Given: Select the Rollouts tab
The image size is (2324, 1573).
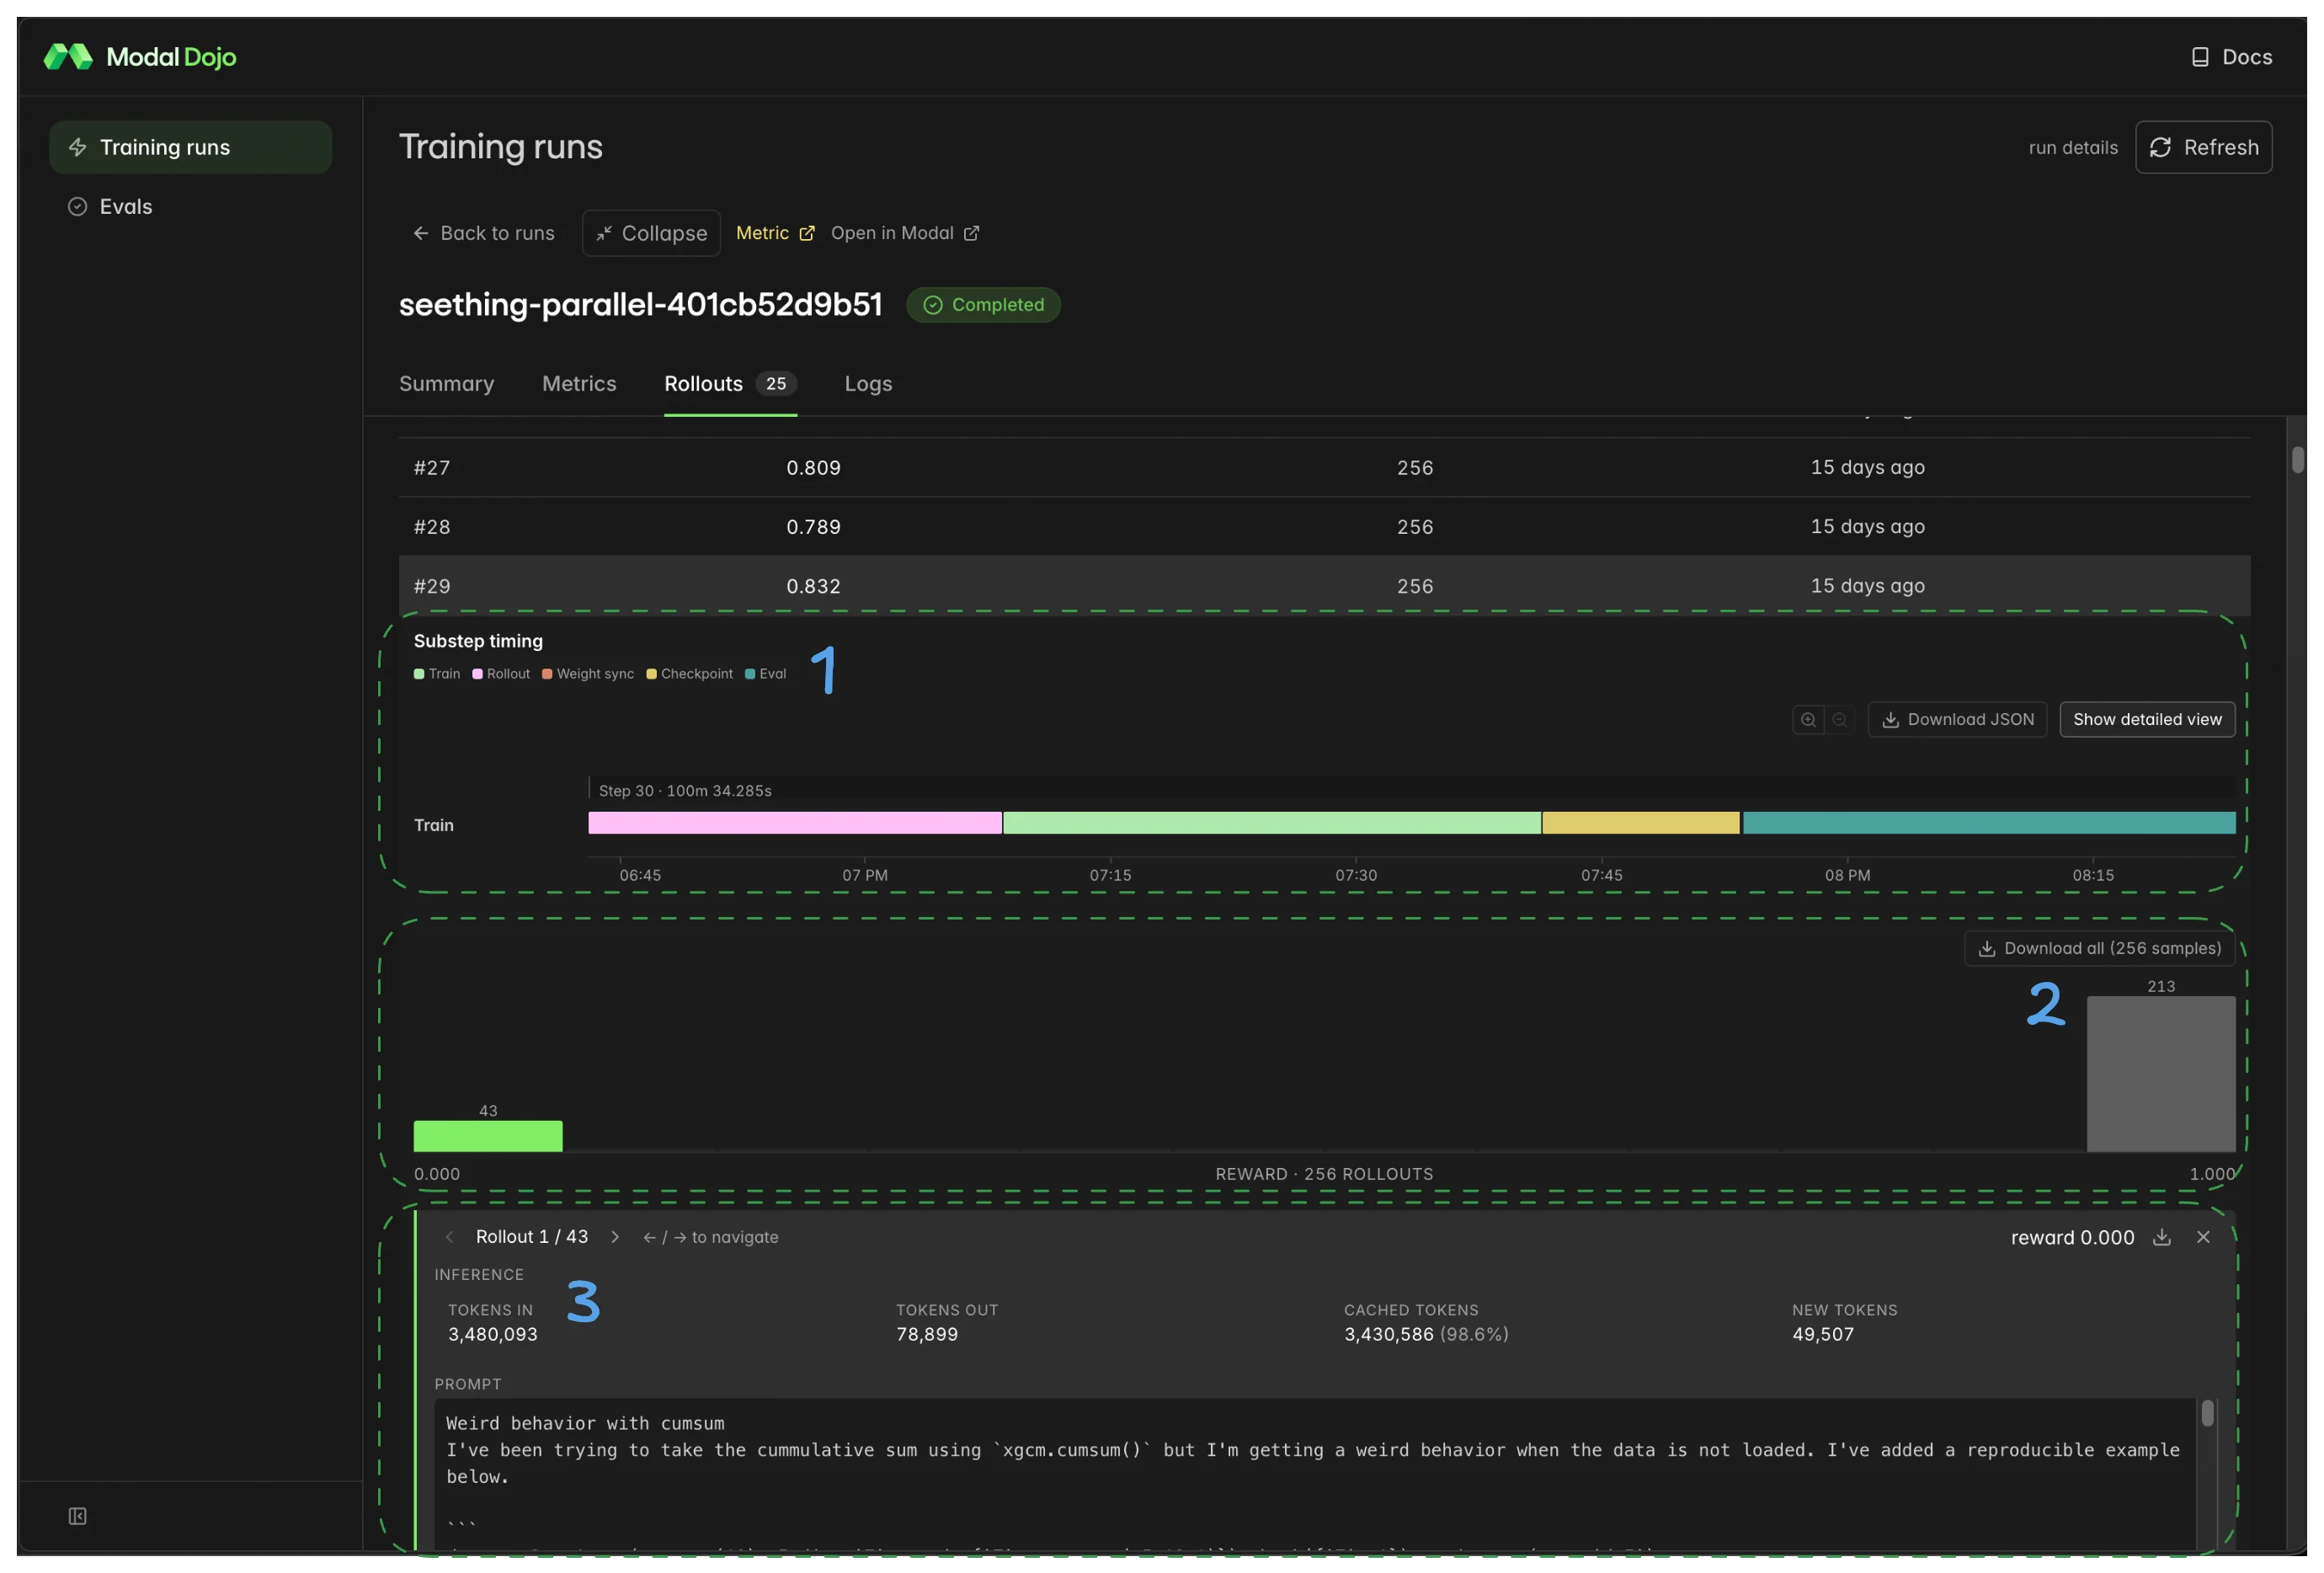Looking at the screenshot, I should click(730, 384).
